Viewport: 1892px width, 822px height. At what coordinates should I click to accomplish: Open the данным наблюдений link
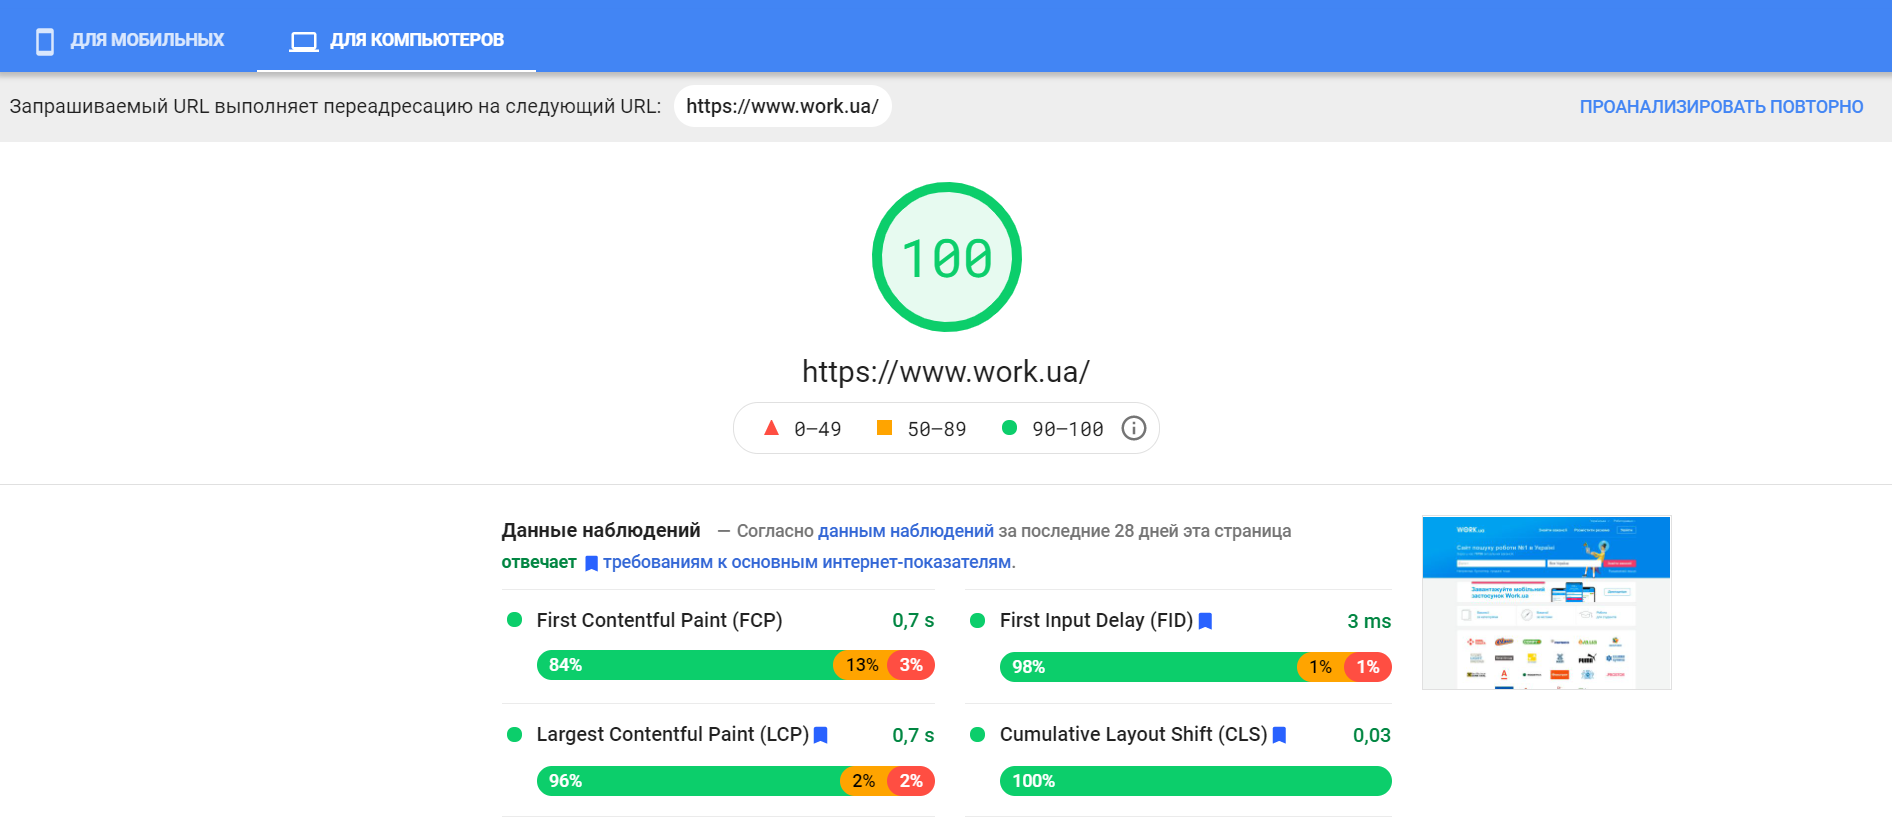coord(905,531)
